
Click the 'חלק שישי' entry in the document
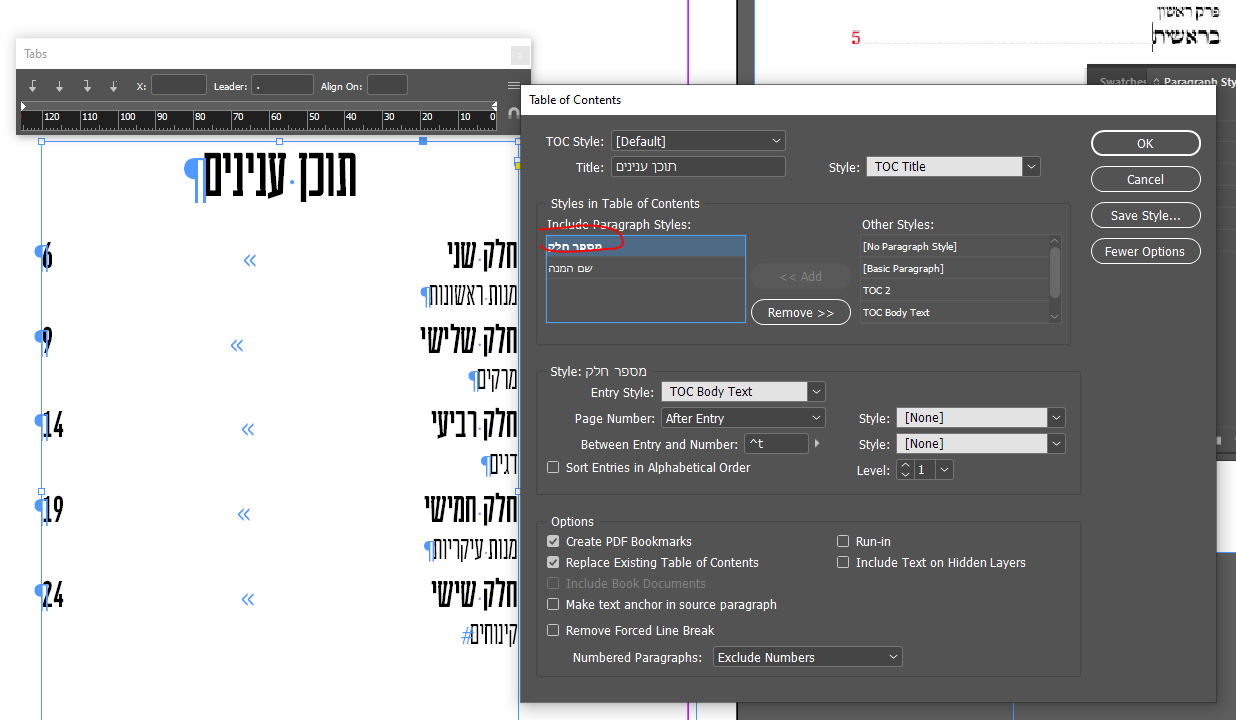[475, 594]
